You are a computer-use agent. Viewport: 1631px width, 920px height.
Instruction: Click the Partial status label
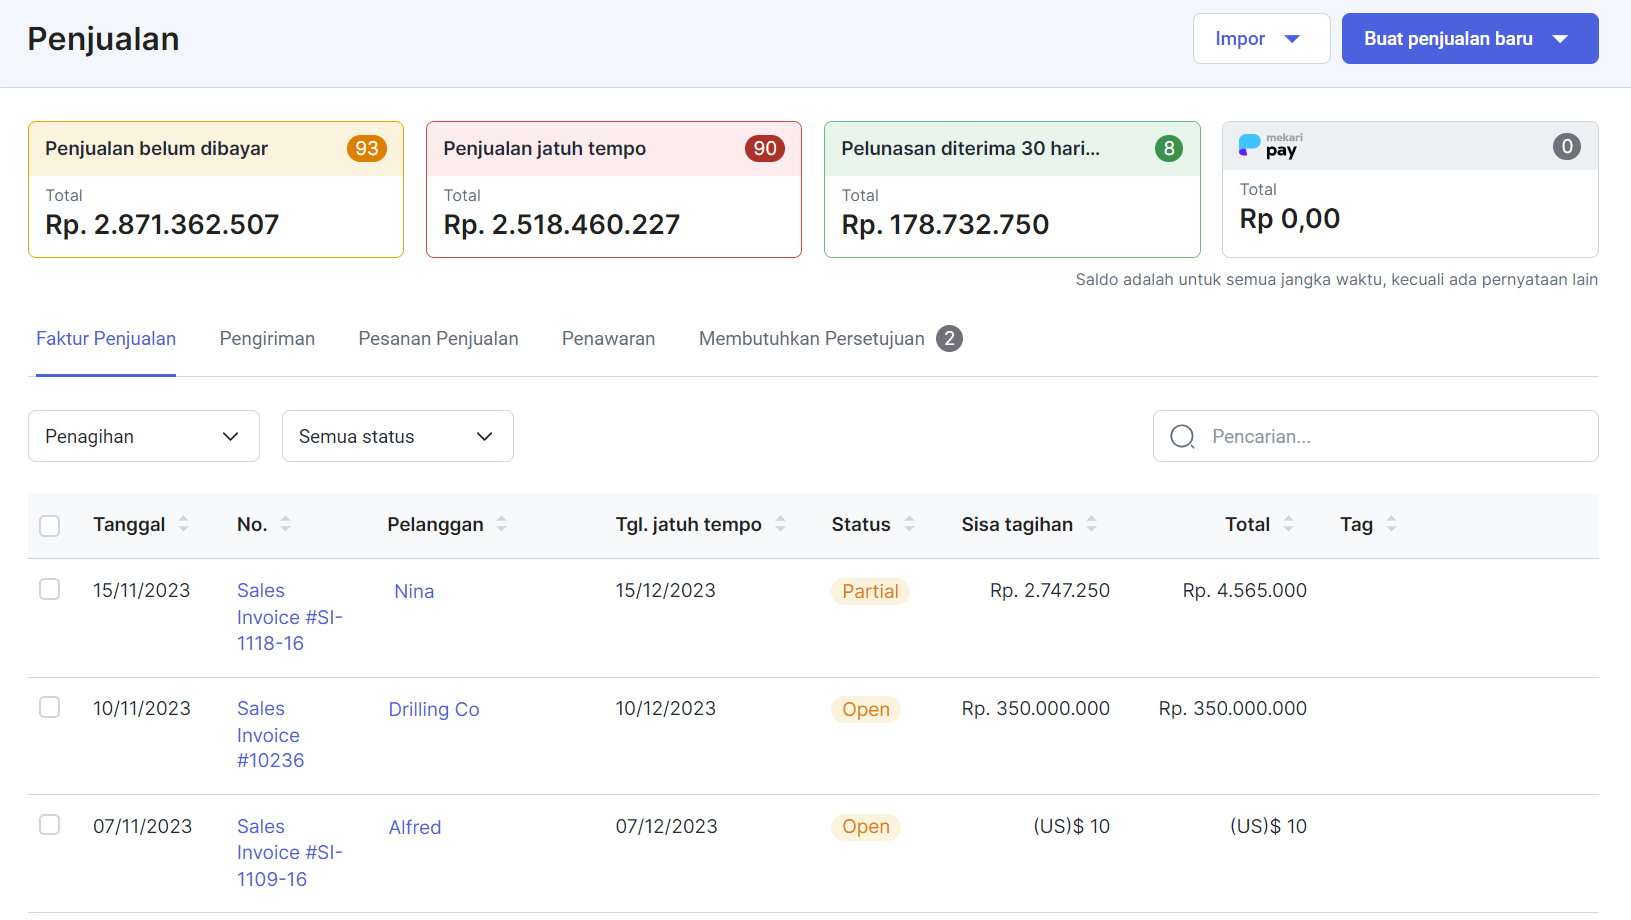point(870,591)
